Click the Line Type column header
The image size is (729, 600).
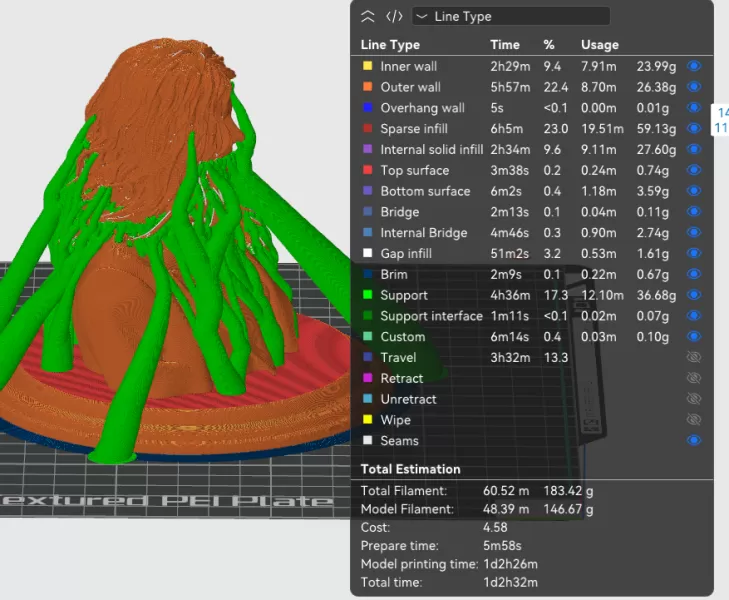[x=390, y=45]
